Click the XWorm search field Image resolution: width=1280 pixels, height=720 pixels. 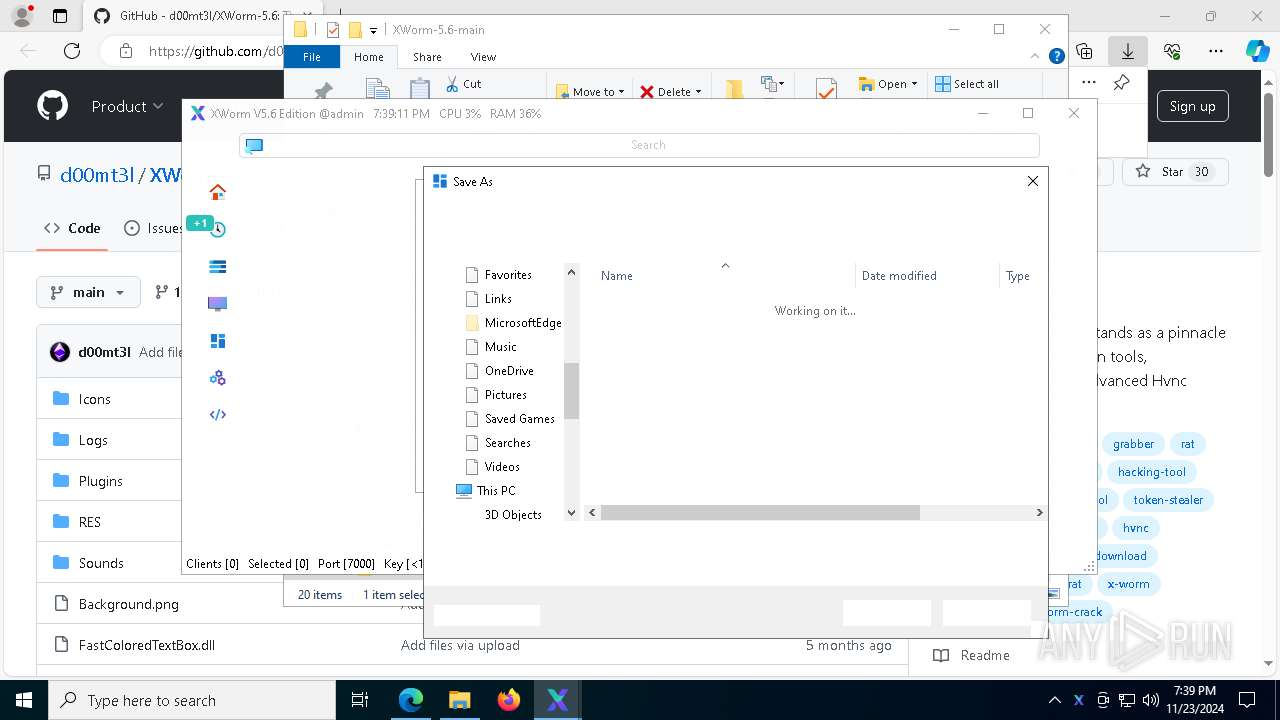(640, 145)
